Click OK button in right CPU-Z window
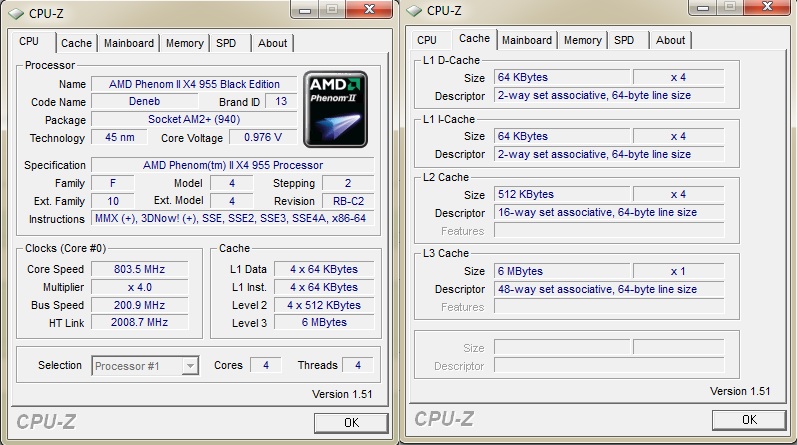This screenshot has width=797, height=445. (x=749, y=420)
